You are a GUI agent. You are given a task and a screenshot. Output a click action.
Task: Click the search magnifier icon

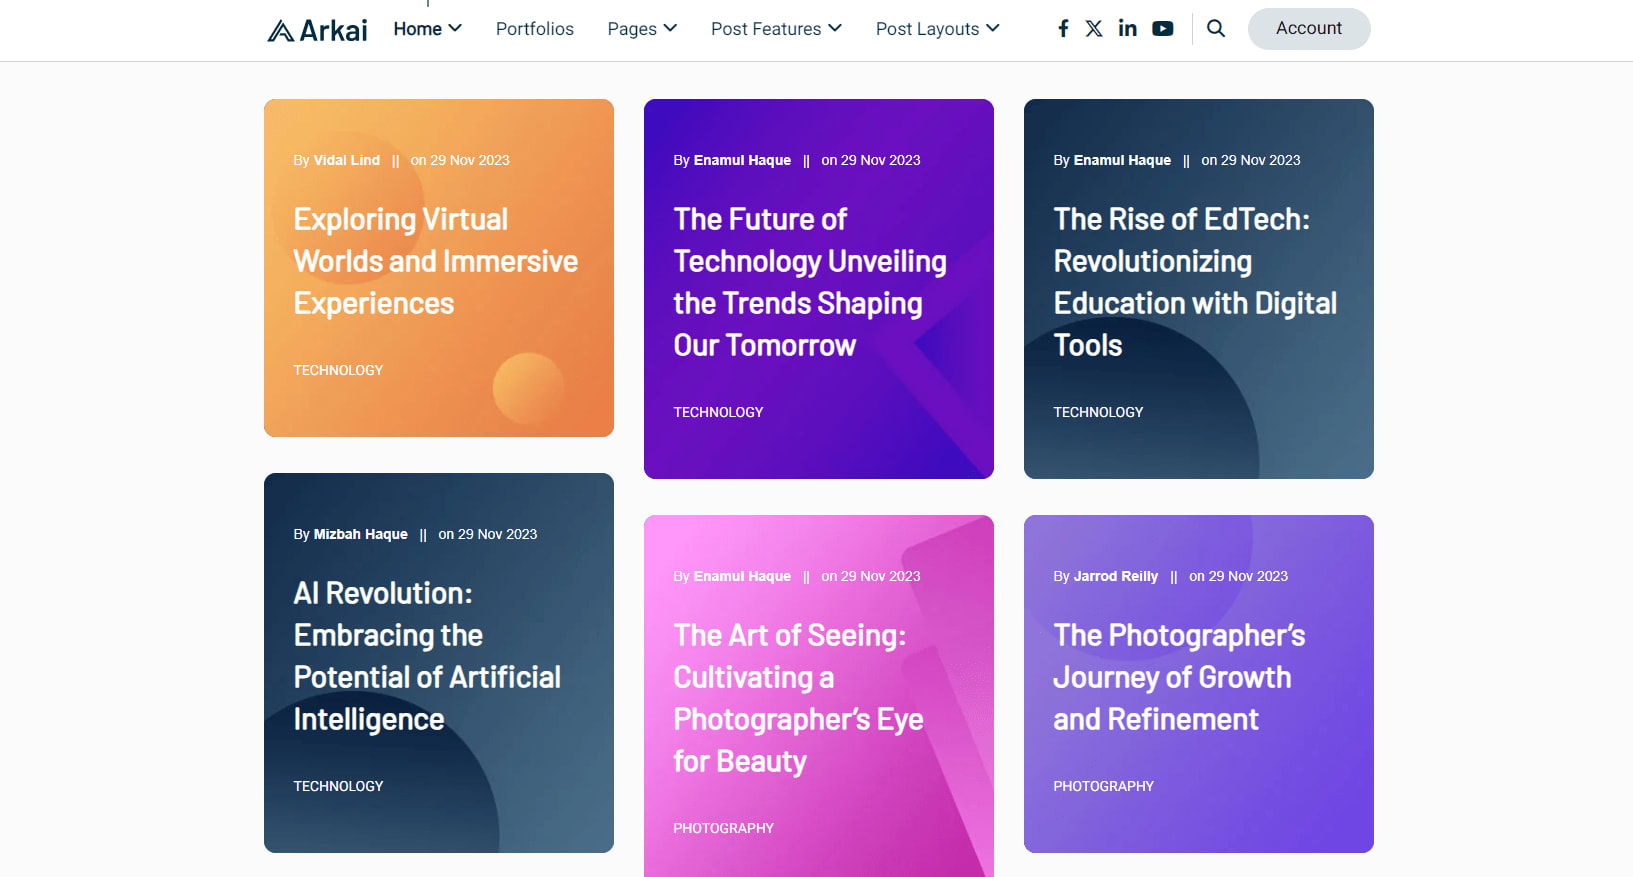[1216, 28]
